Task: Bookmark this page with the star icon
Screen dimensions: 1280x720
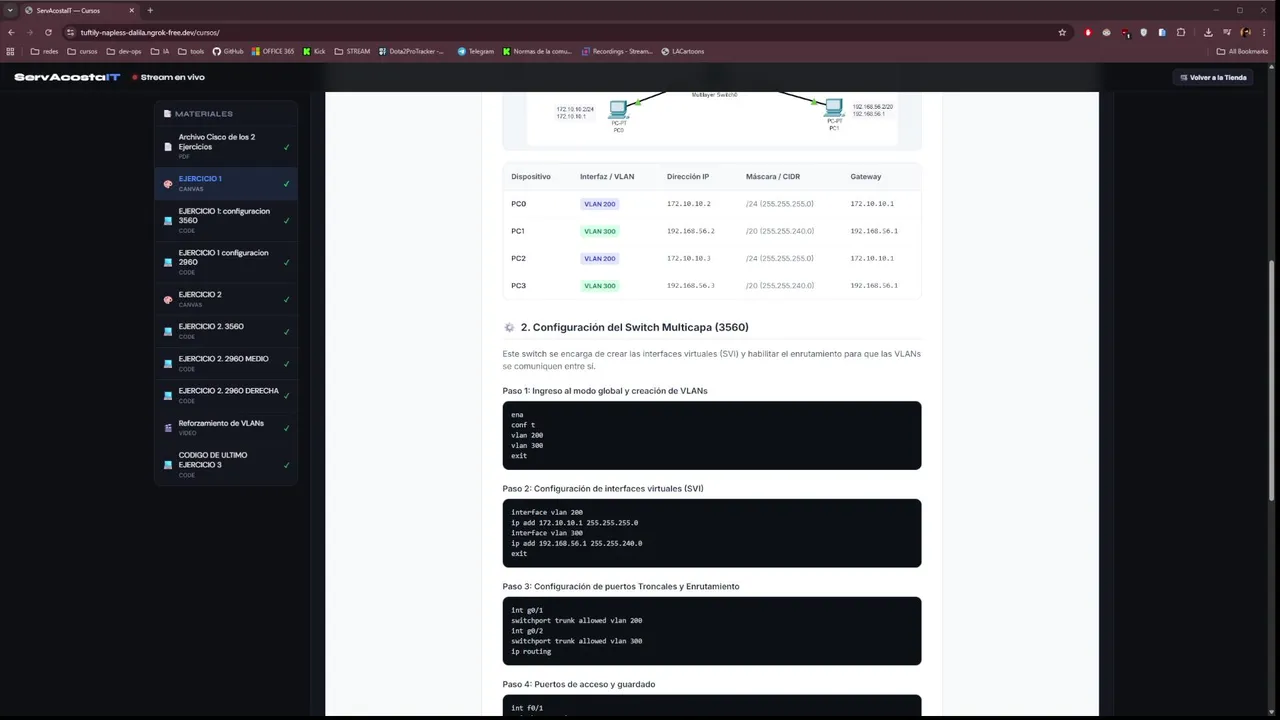Action: coord(1062,32)
